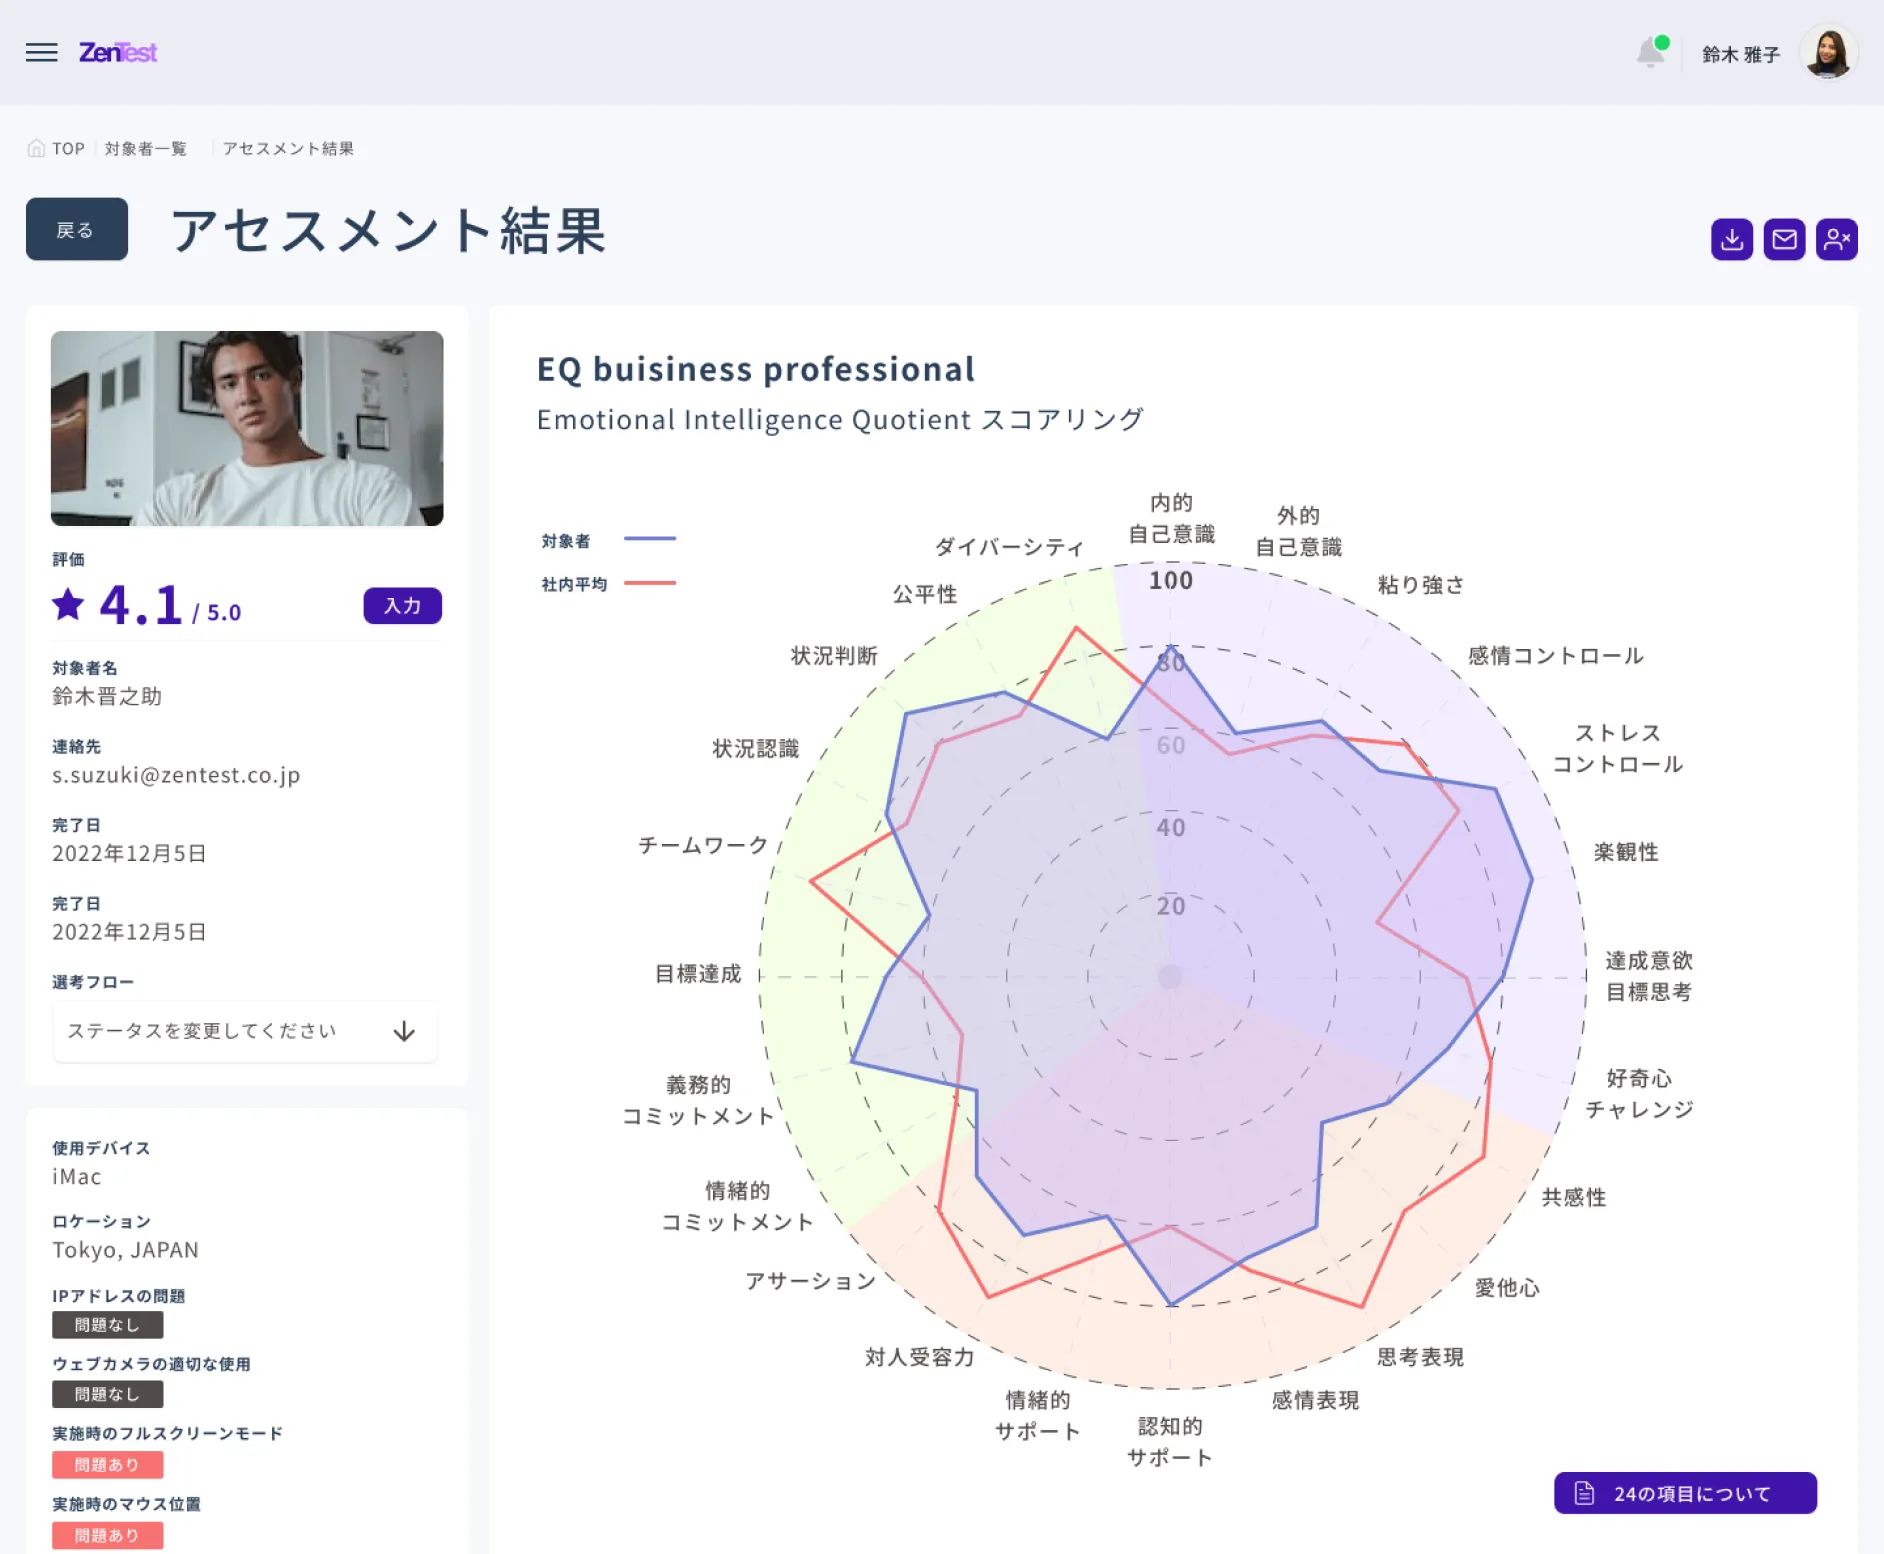Click the 愛他心 axis label

1507,1288
